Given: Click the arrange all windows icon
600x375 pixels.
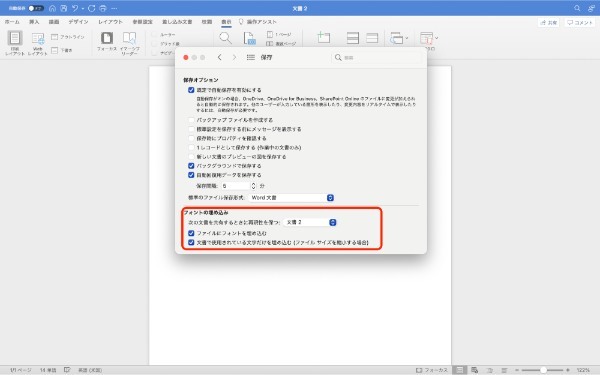Looking at the screenshot, I should [x=352, y=38].
